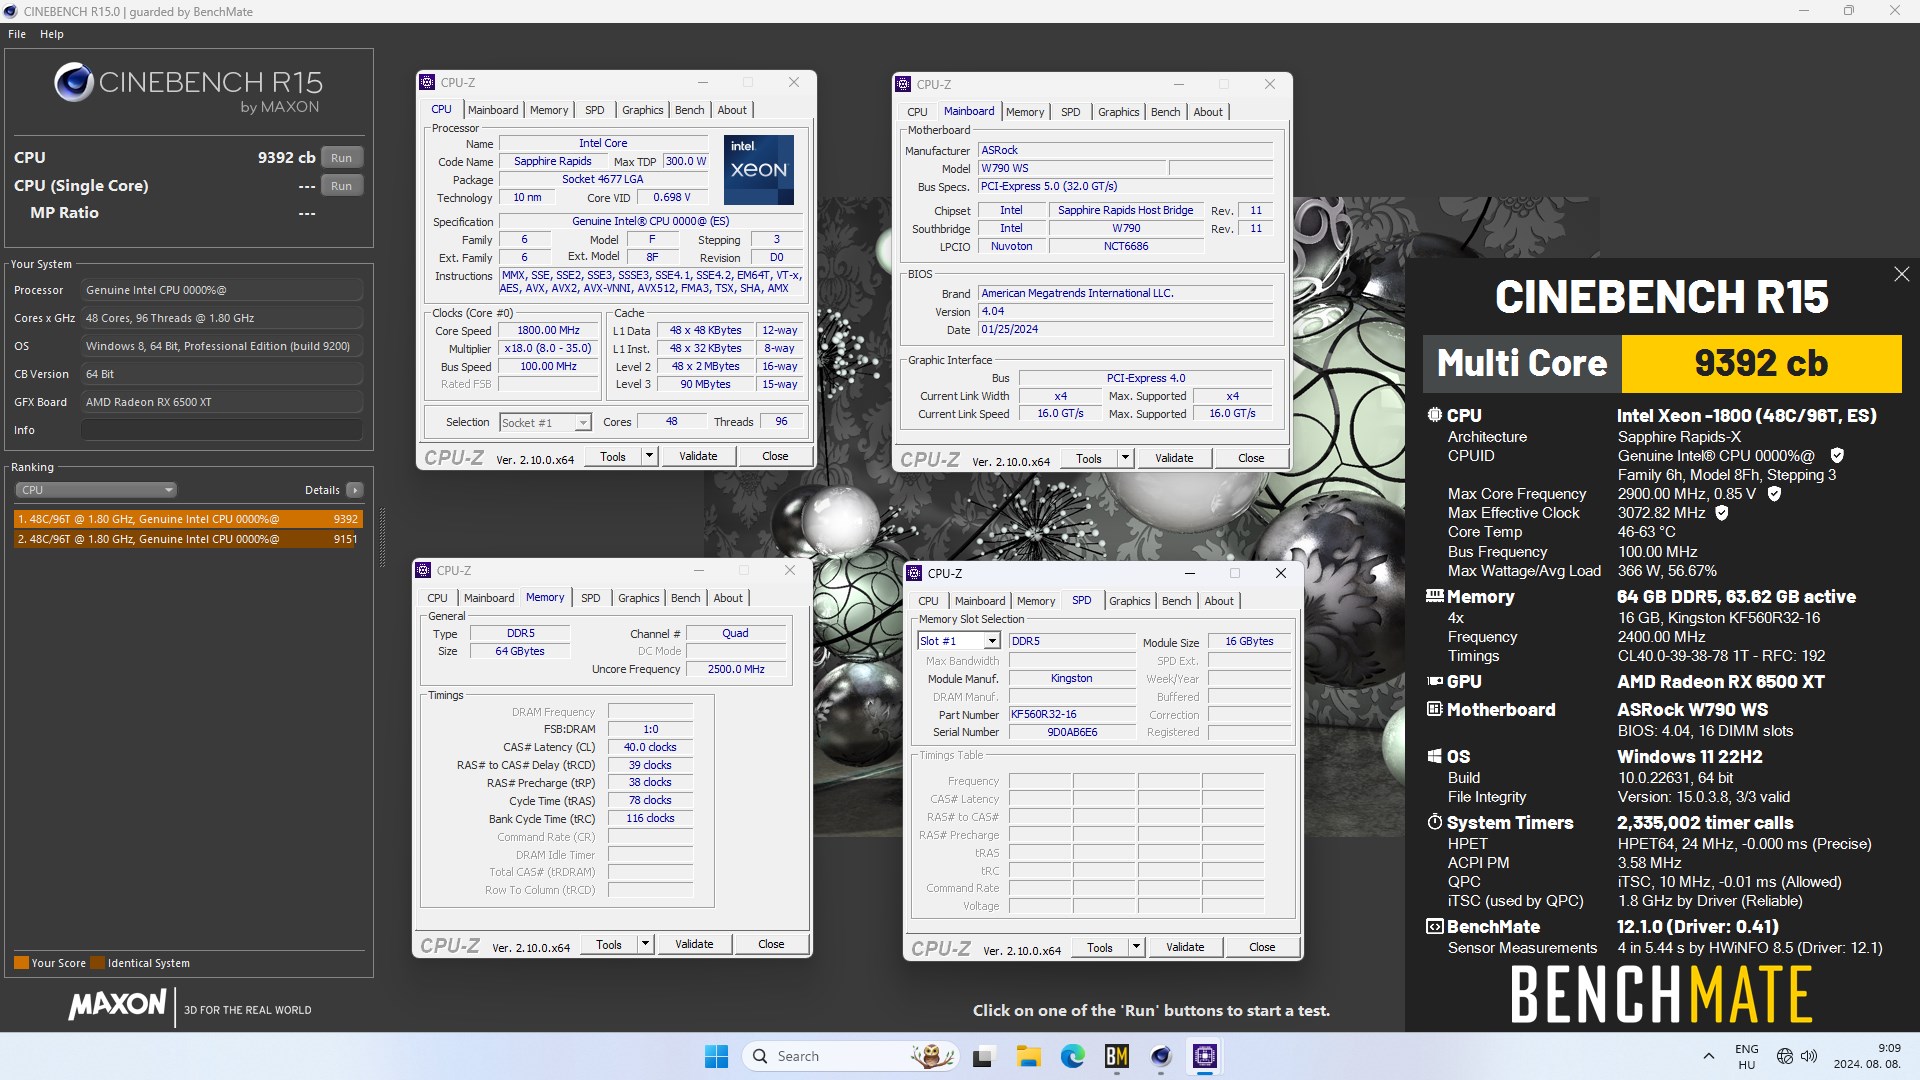The image size is (1920, 1080).
Task: Switch to Memory tab in top-left CPU-Z
Action: (549, 110)
